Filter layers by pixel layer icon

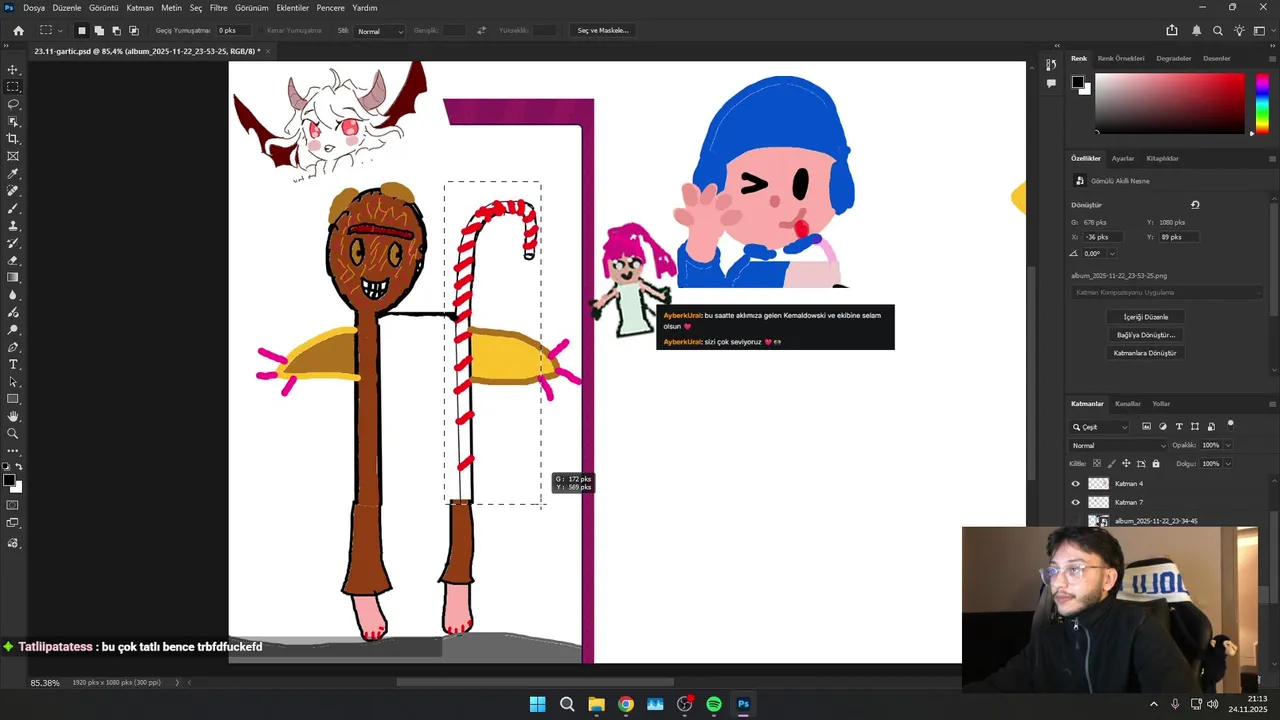click(1146, 427)
